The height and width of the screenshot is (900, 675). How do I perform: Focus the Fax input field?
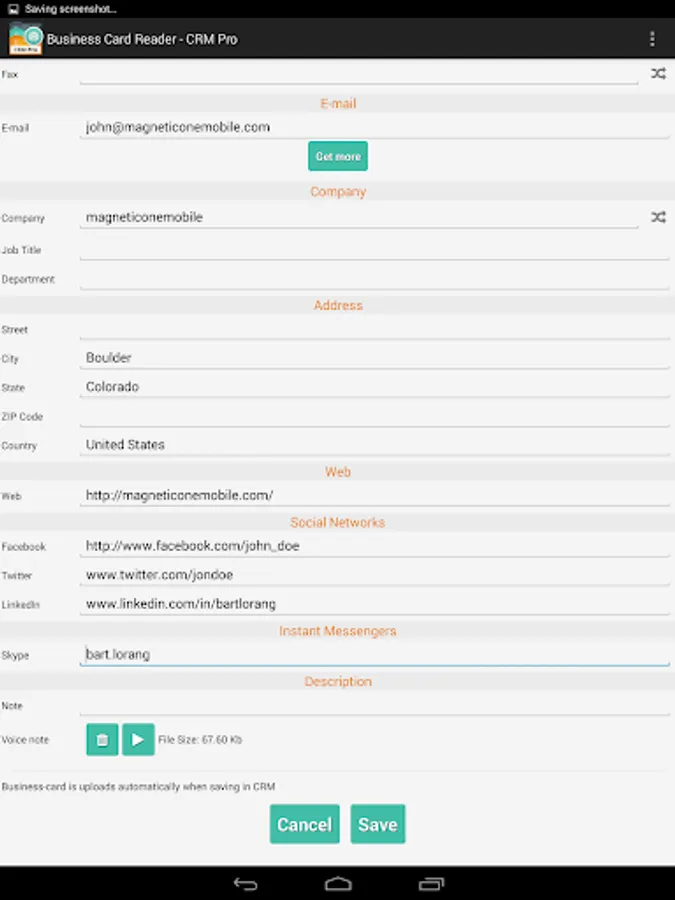[359, 73]
